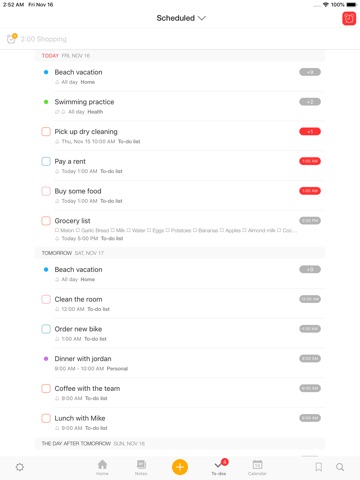Open the bookmark icon in bottom bar

319,467
